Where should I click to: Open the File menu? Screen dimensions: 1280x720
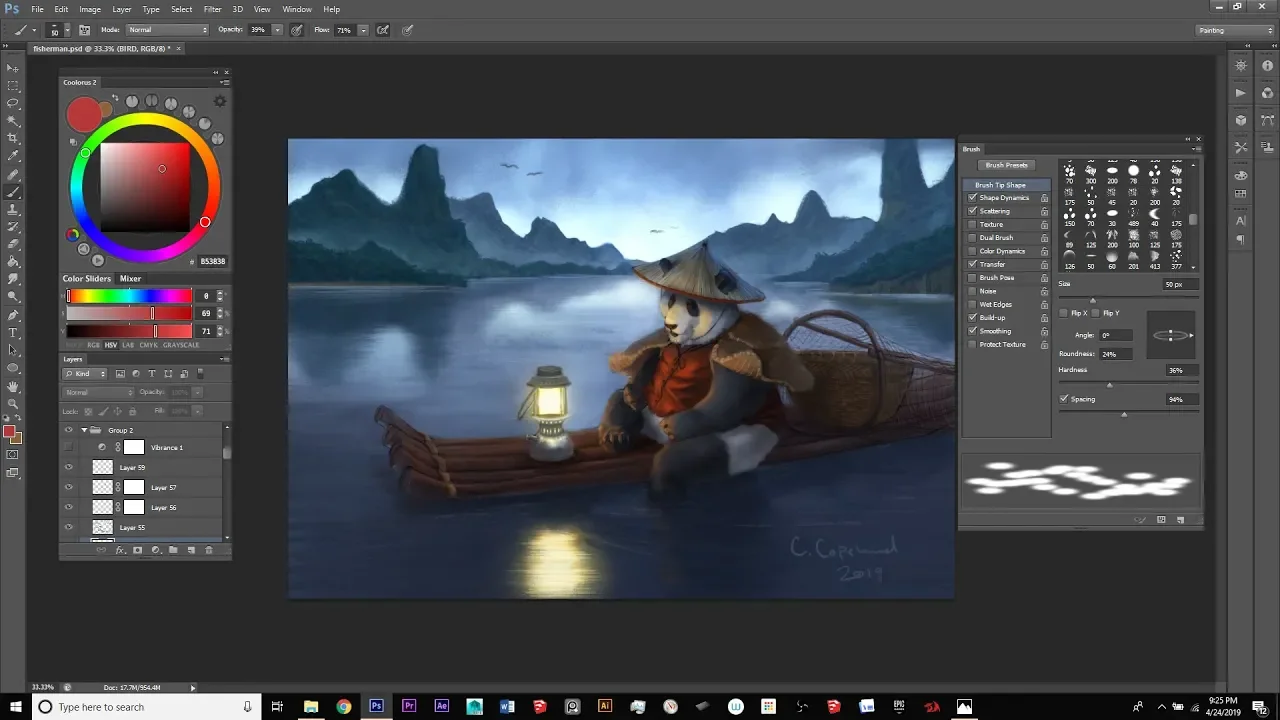pos(37,9)
